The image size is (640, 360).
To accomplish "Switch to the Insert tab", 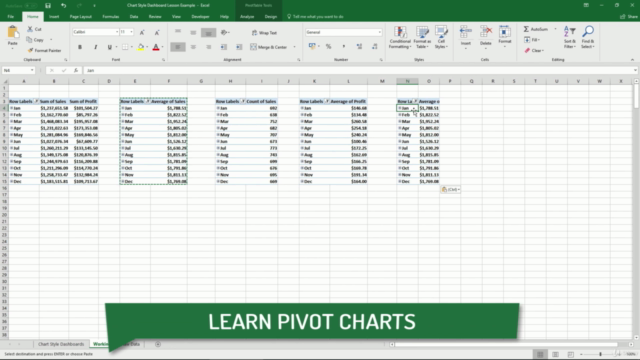I will point(54,17).
